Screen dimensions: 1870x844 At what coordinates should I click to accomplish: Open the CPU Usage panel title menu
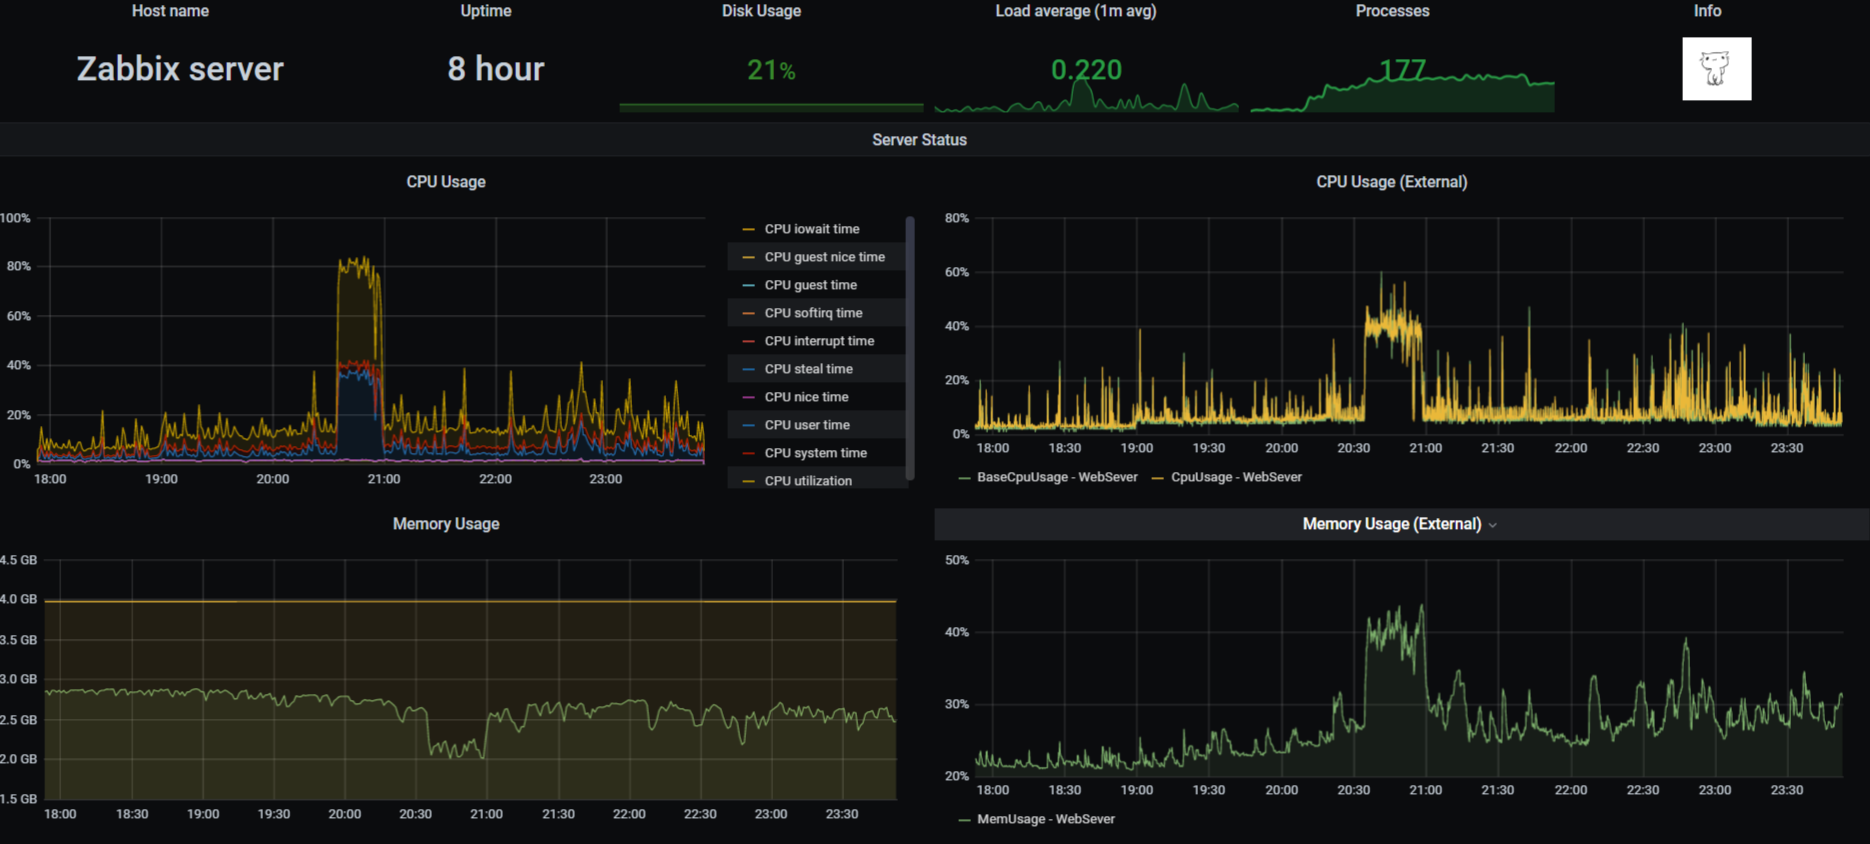[x=446, y=182]
